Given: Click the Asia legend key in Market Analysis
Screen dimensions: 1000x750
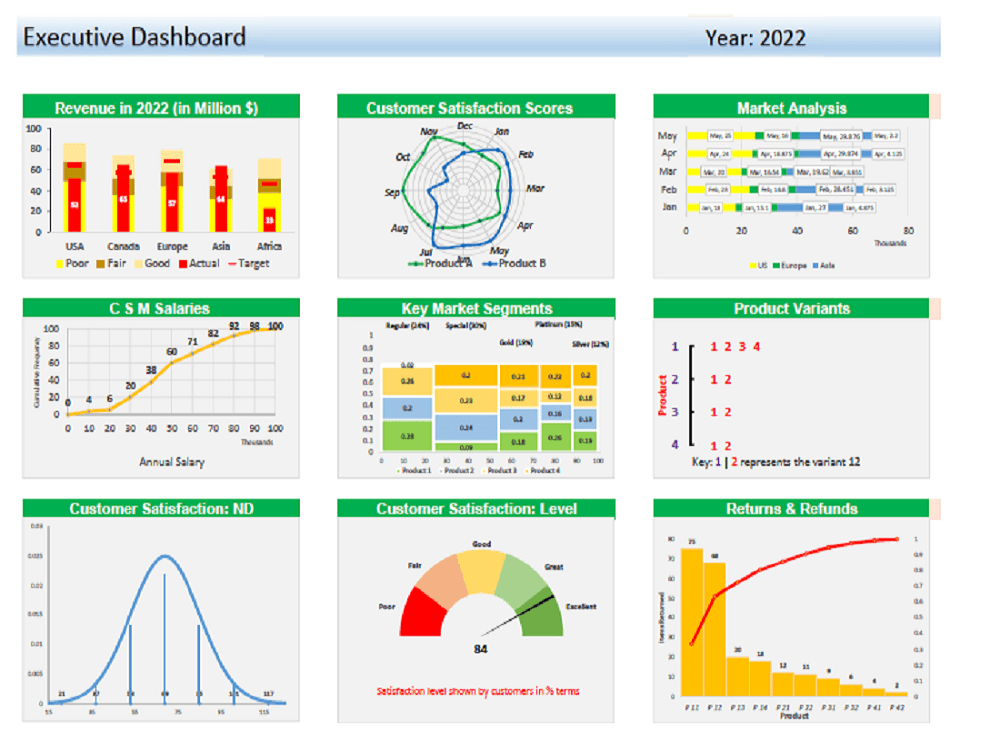Looking at the screenshot, I should tap(815, 265).
